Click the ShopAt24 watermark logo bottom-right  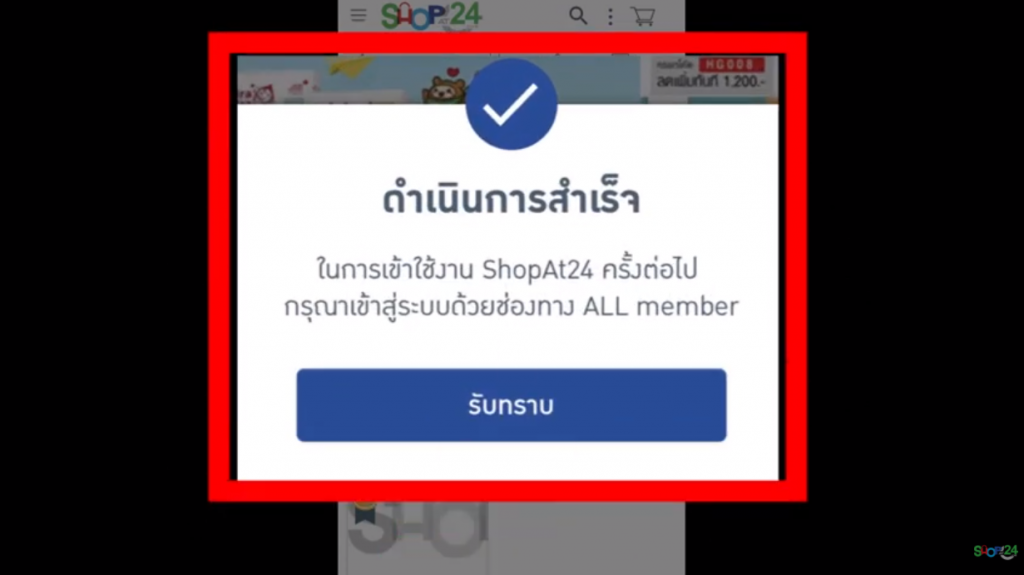995,551
